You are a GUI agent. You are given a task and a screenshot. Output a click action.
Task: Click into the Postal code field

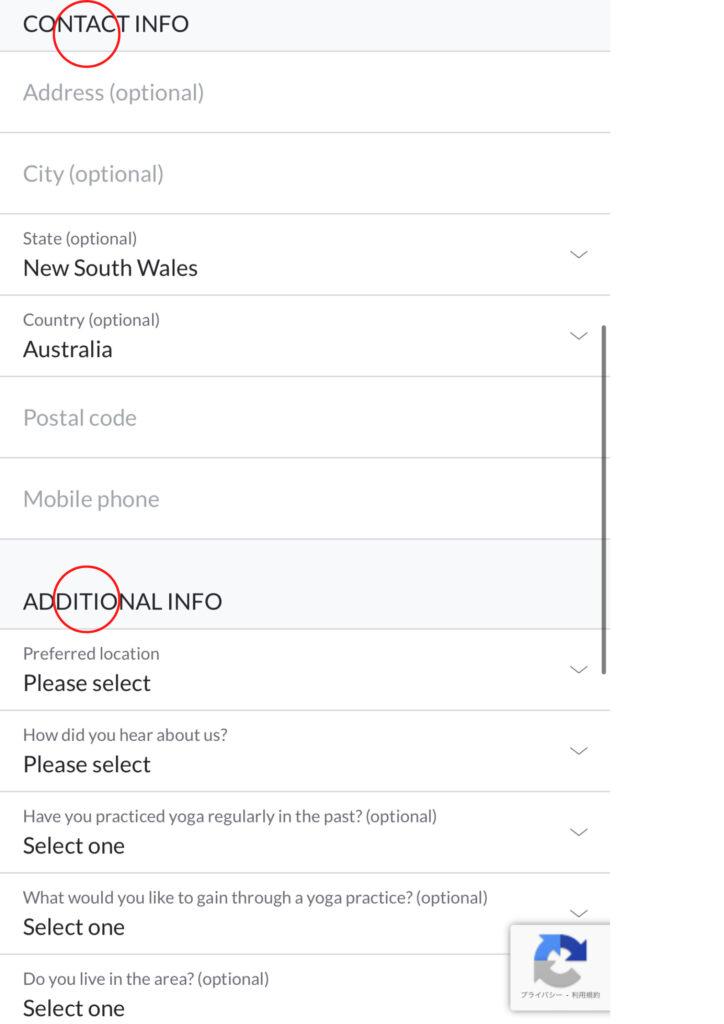(300, 418)
